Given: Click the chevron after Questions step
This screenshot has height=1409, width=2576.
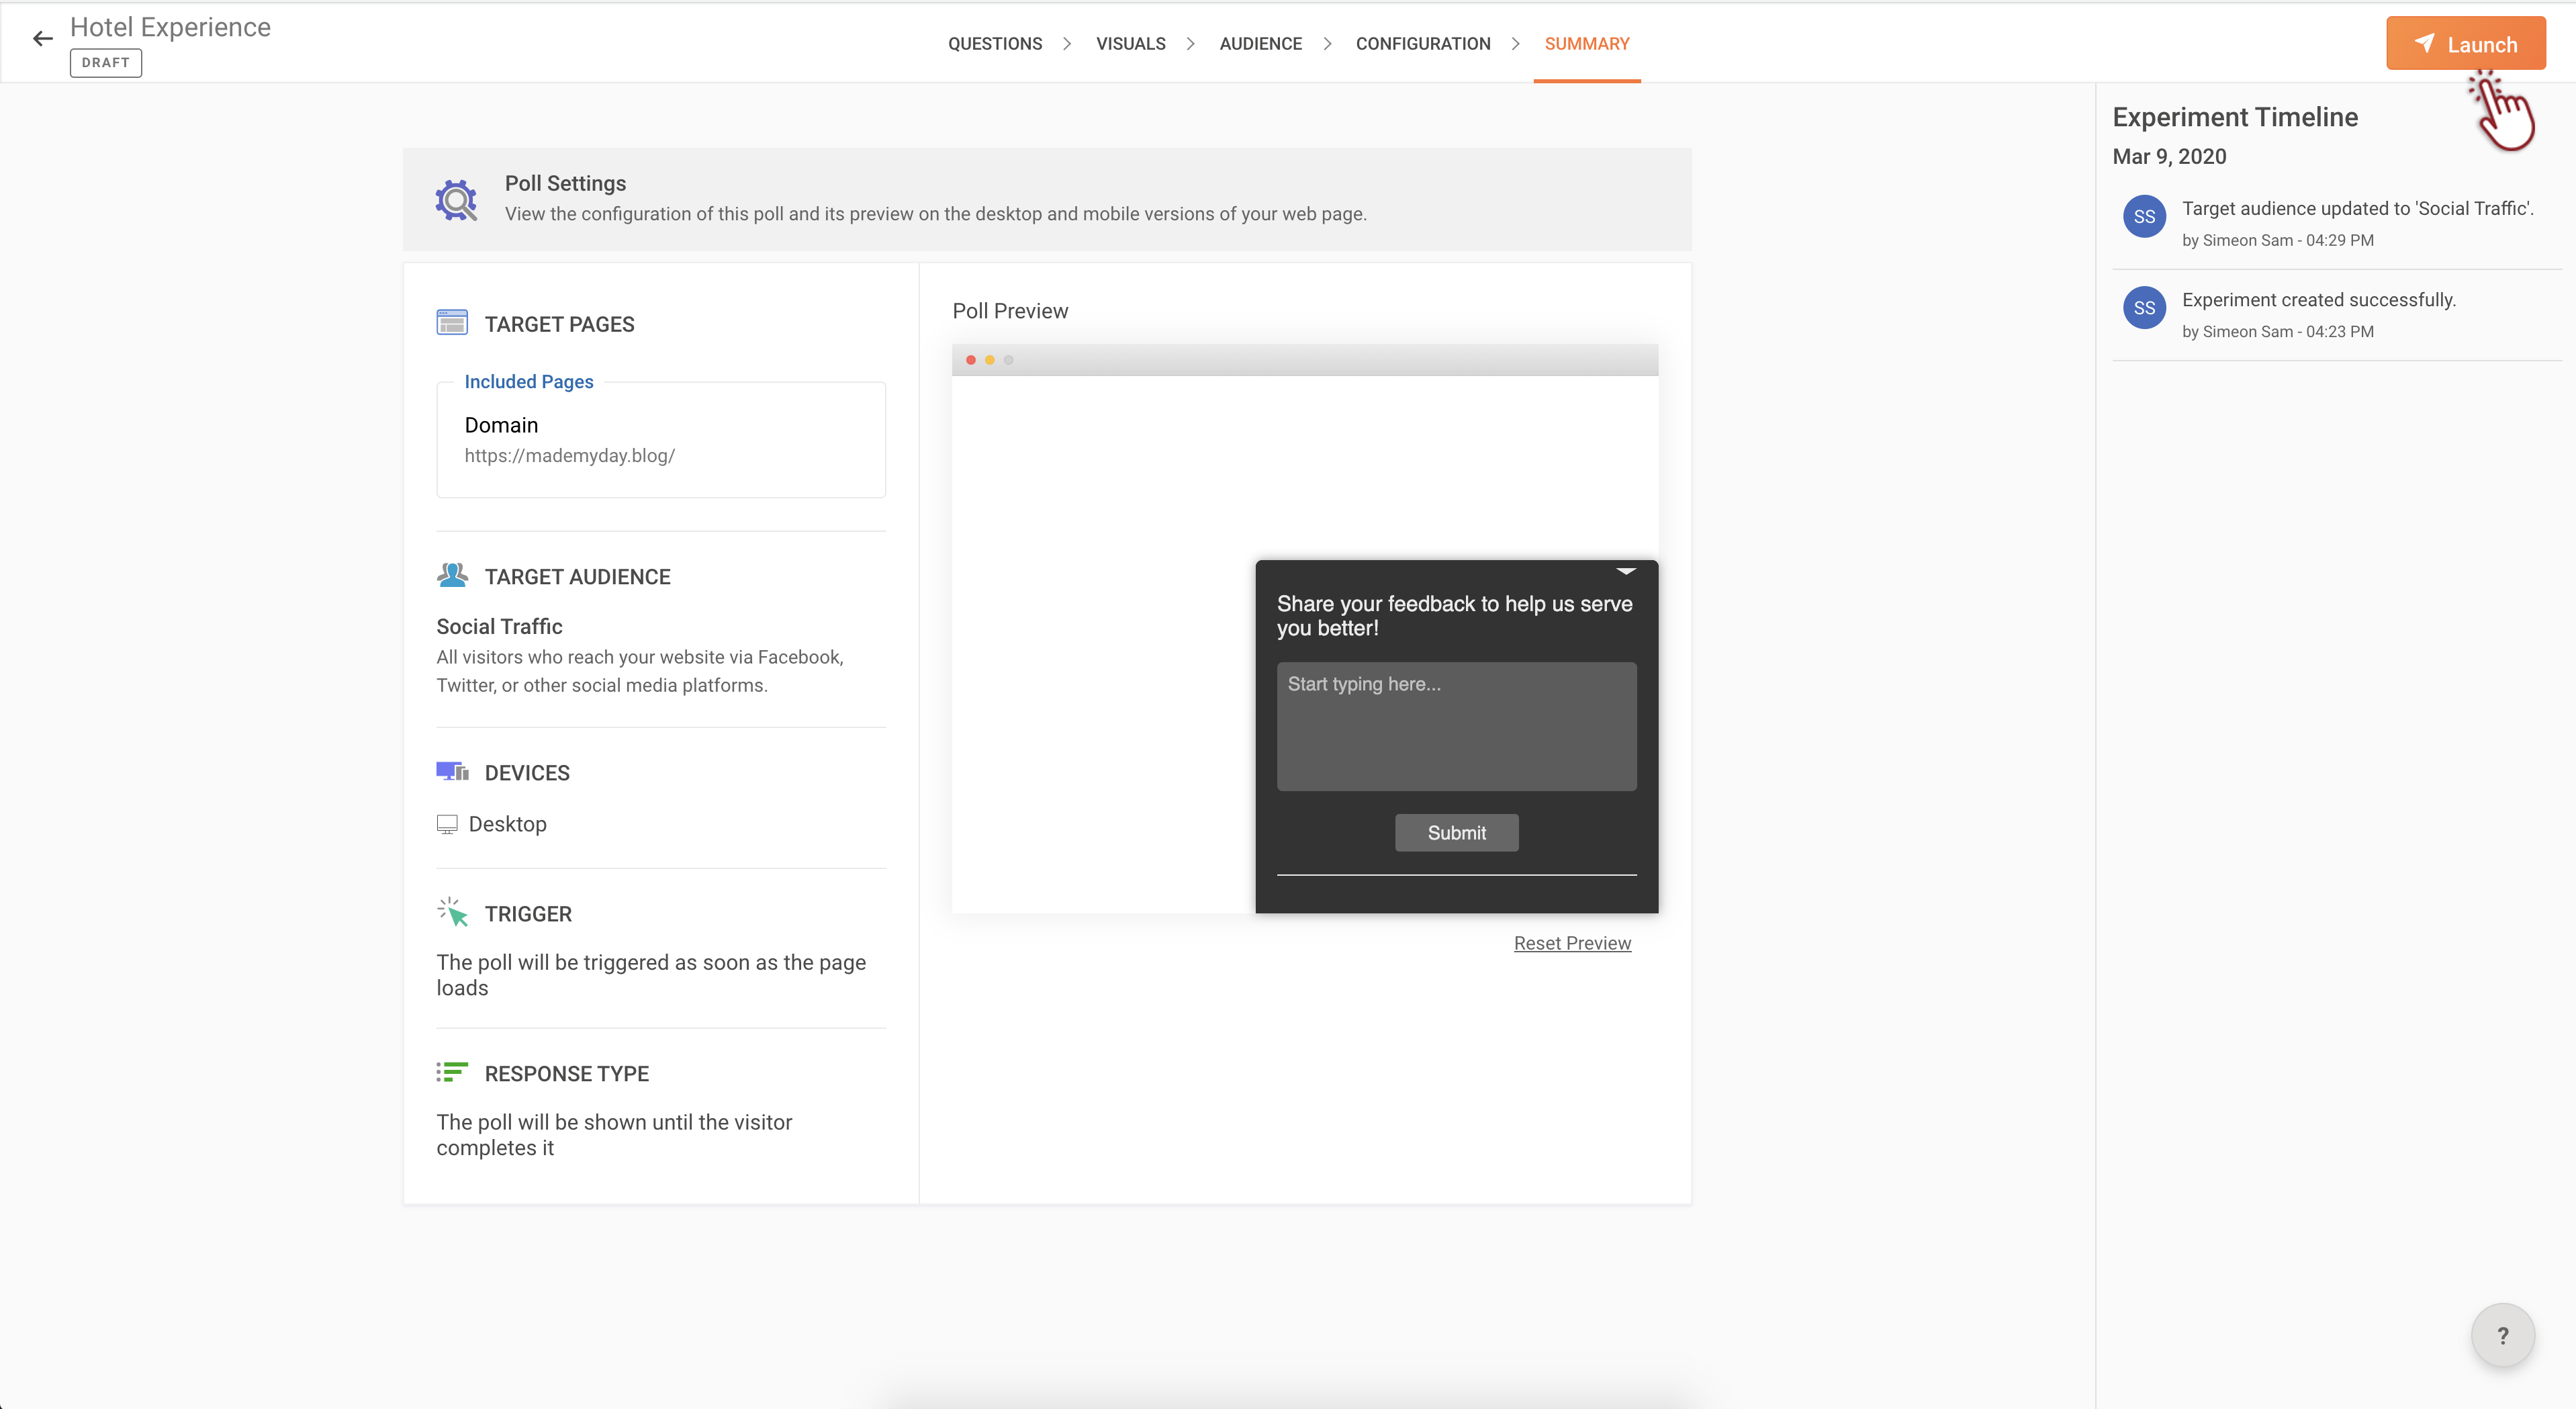Looking at the screenshot, I should (x=1068, y=44).
